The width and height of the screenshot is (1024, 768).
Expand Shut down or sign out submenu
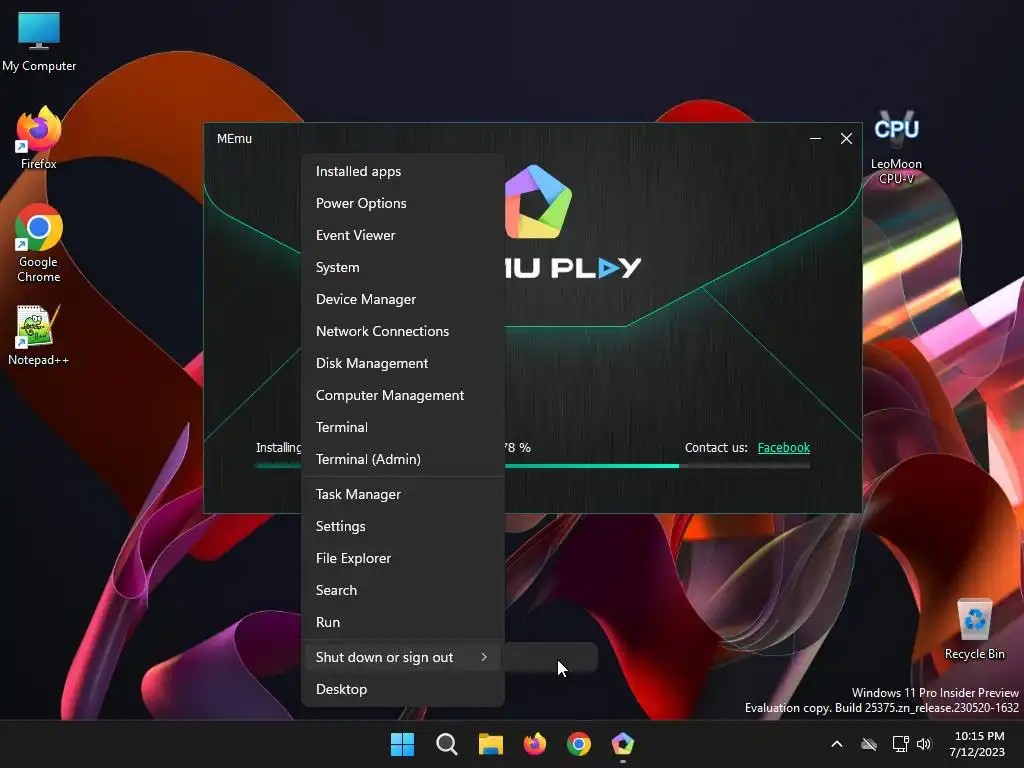point(402,658)
